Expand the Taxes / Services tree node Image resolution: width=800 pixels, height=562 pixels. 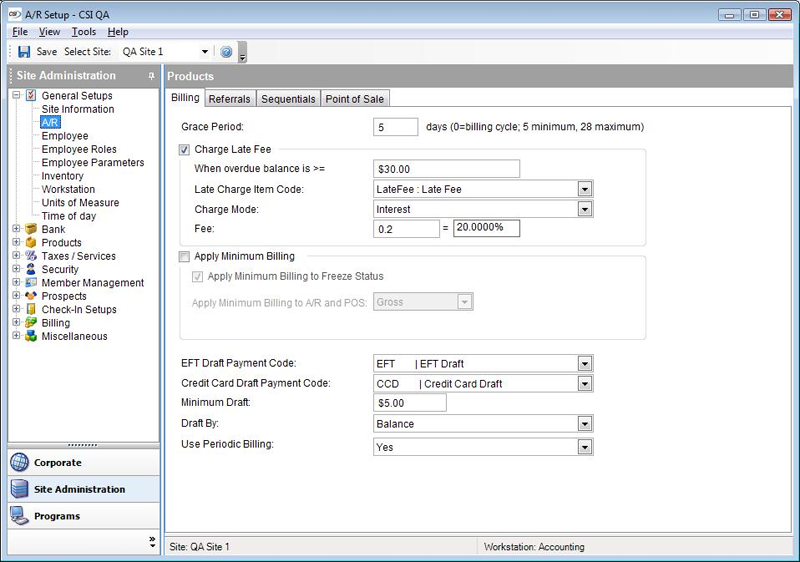(x=16, y=255)
